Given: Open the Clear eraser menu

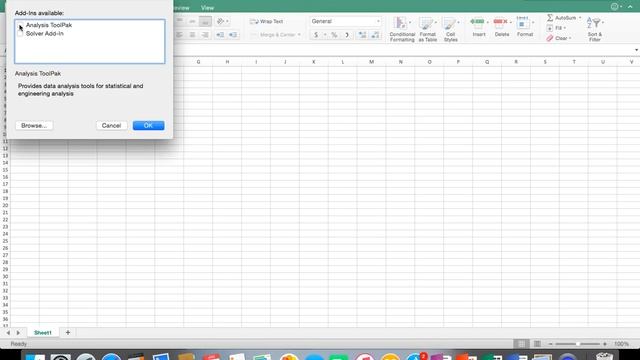Looking at the screenshot, I should (x=558, y=38).
